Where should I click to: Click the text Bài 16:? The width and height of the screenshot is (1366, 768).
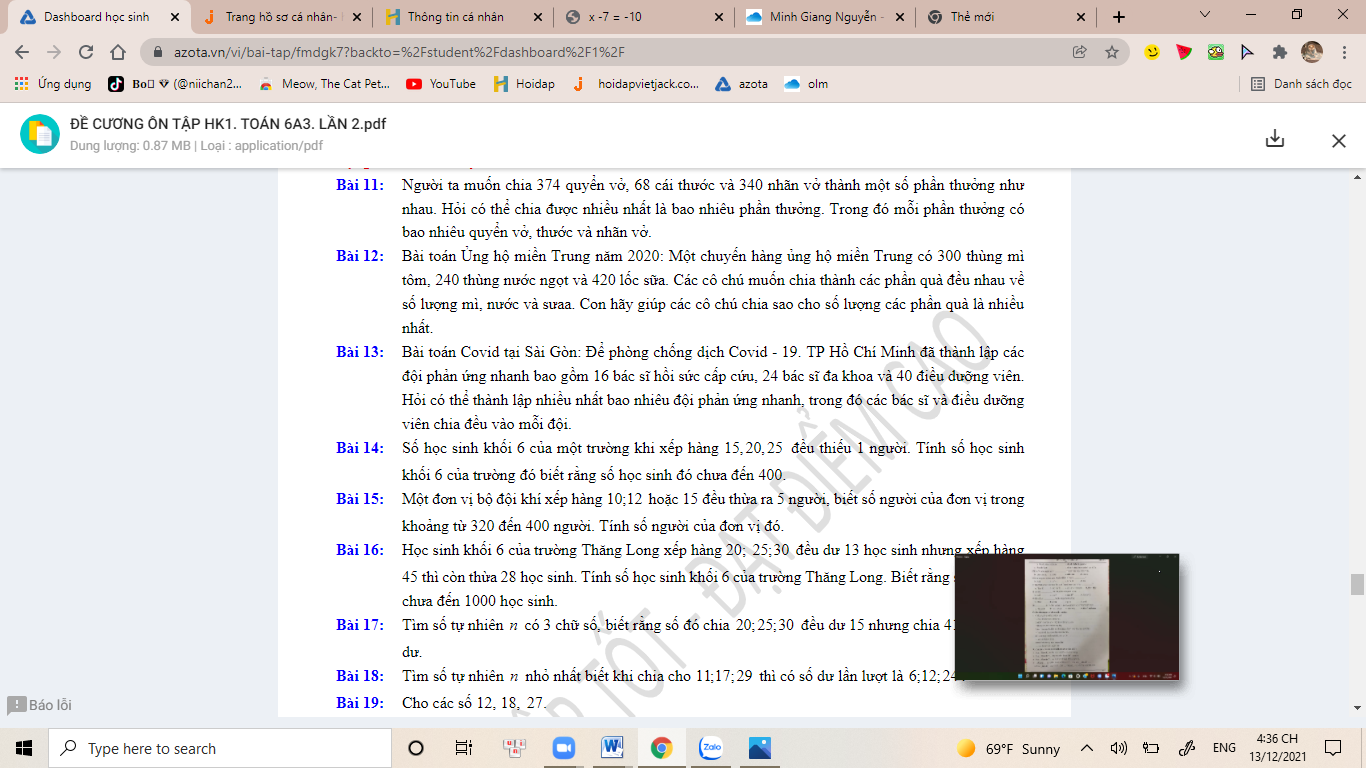coord(360,550)
